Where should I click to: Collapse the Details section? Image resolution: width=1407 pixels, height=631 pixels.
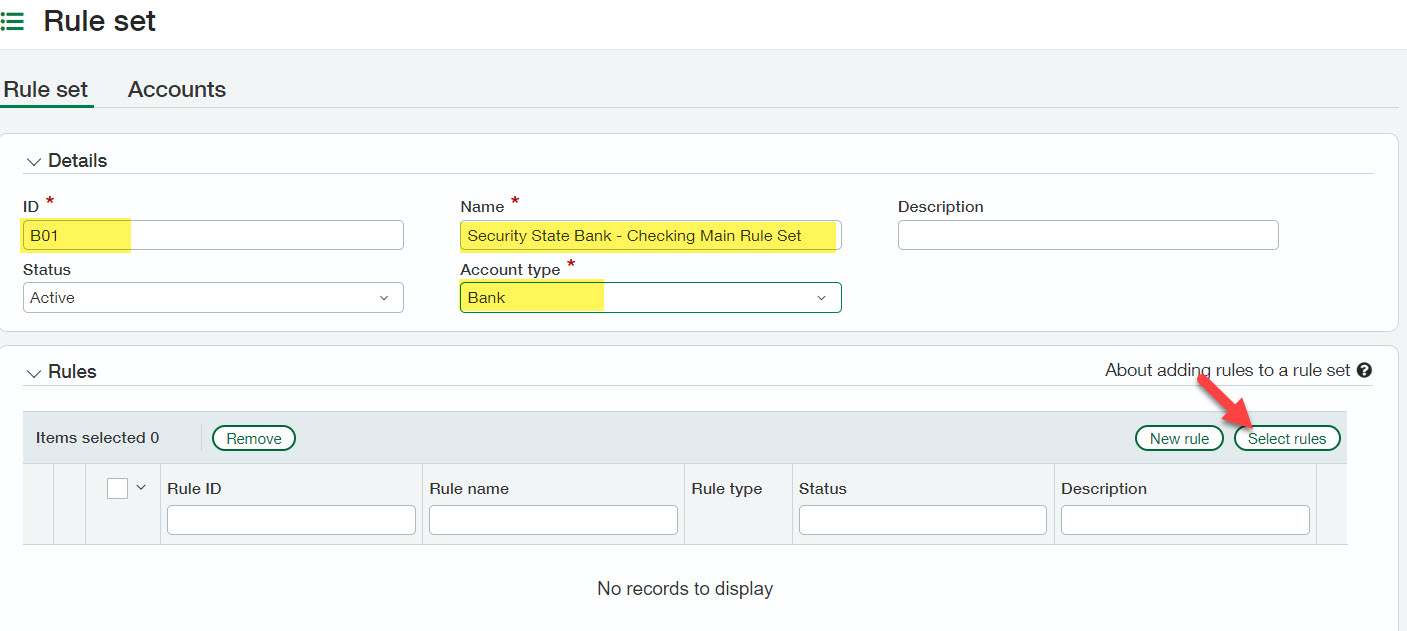pyautogui.click(x=34, y=161)
